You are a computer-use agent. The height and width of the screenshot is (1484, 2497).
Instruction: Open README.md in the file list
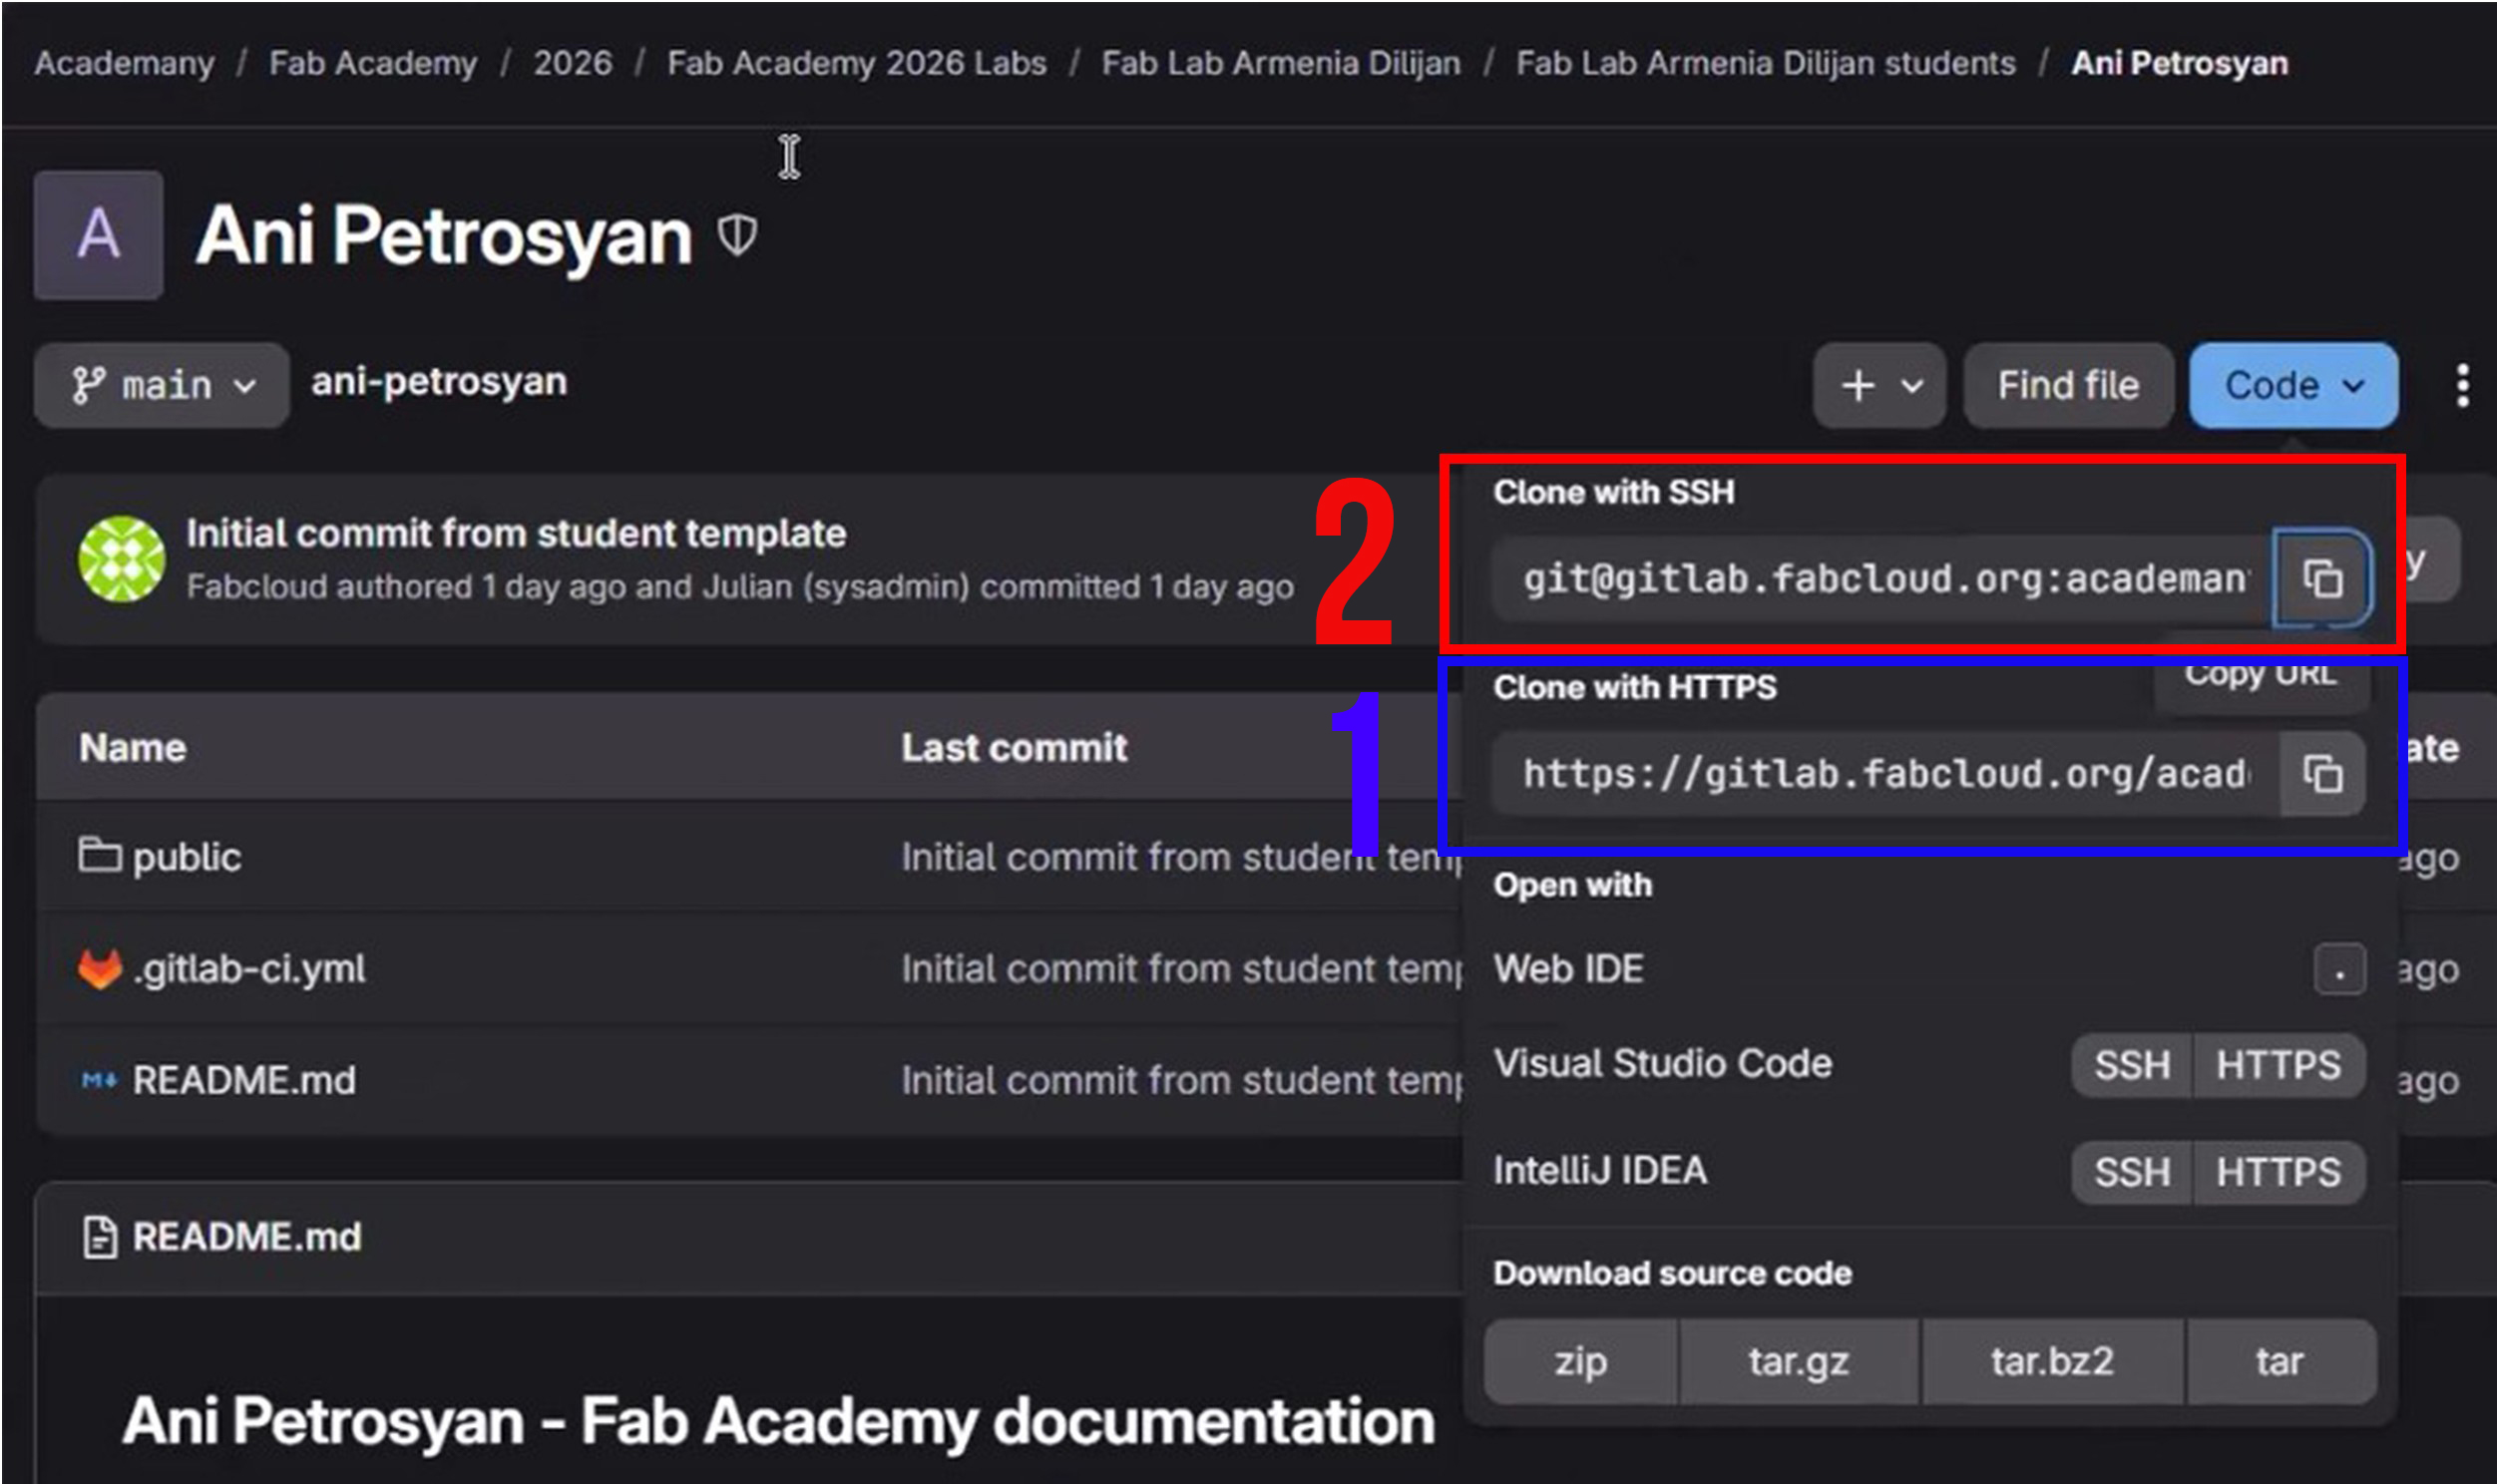(x=243, y=1080)
